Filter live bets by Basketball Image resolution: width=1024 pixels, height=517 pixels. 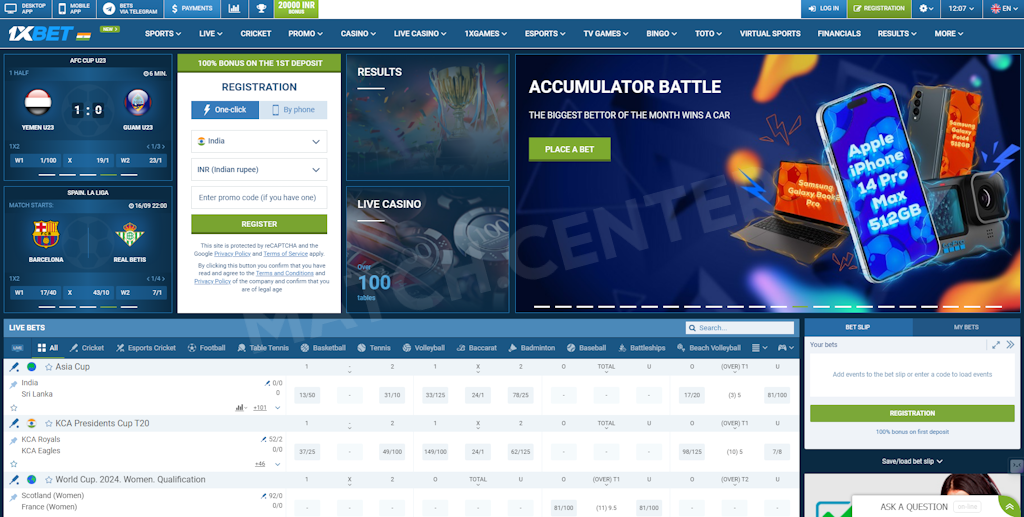[x=323, y=348]
